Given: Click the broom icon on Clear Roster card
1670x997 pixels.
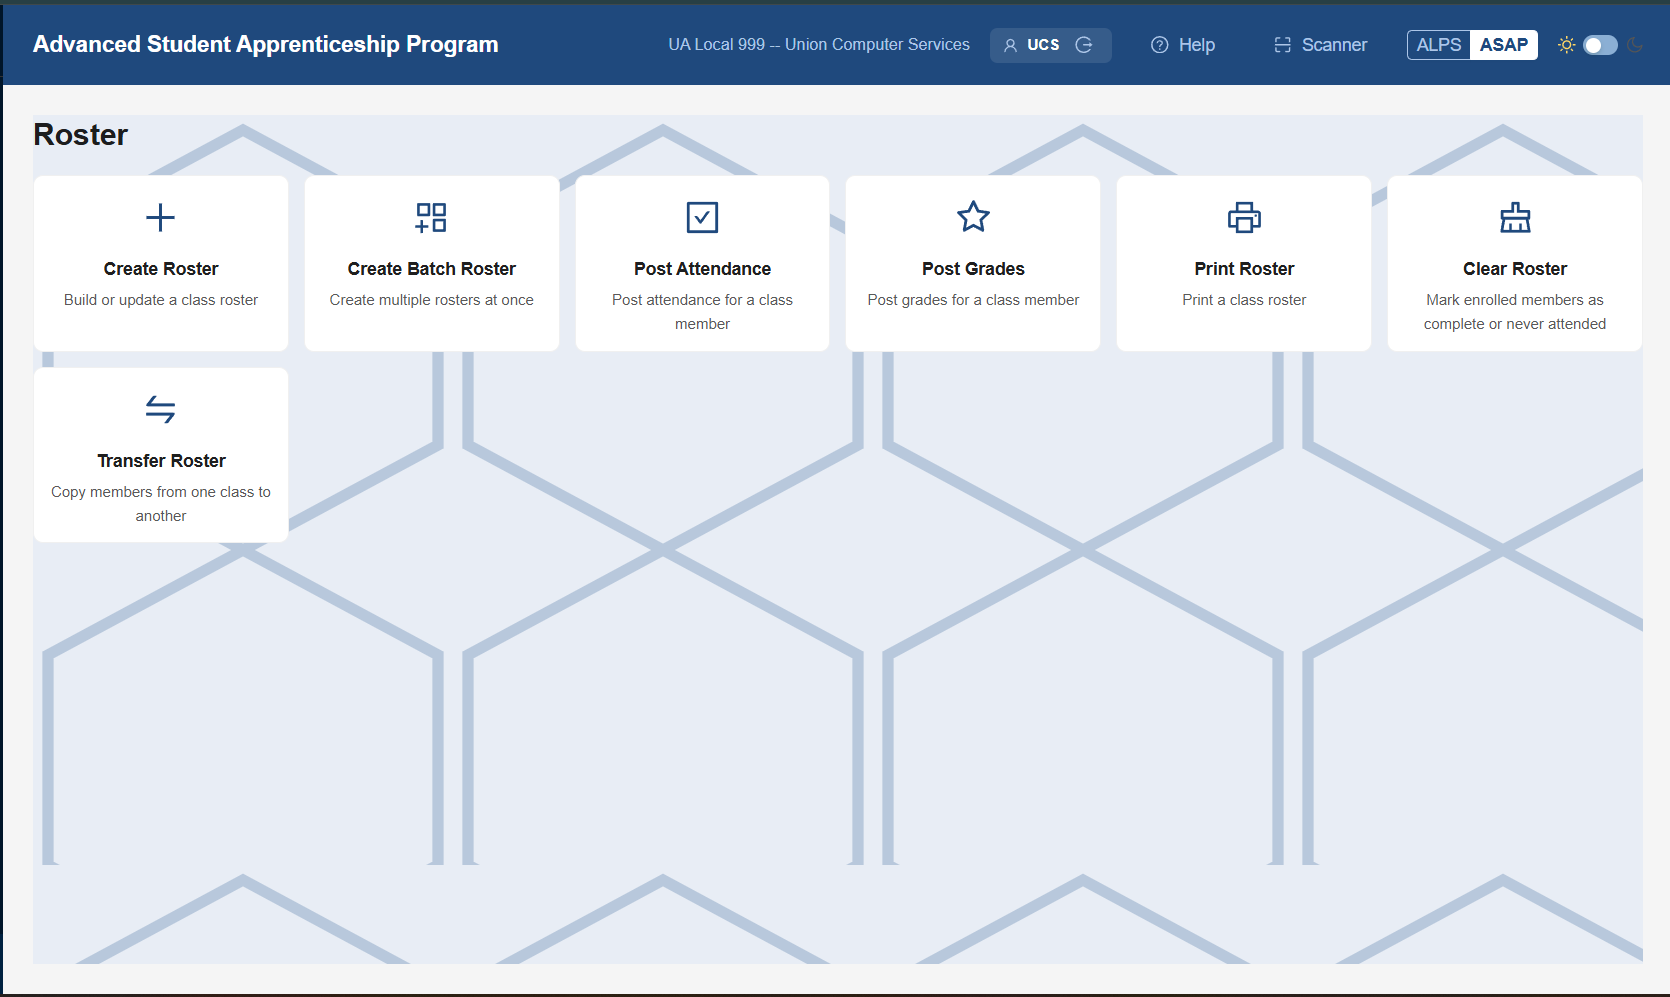Looking at the screenshot, I should coord(1515,217).
